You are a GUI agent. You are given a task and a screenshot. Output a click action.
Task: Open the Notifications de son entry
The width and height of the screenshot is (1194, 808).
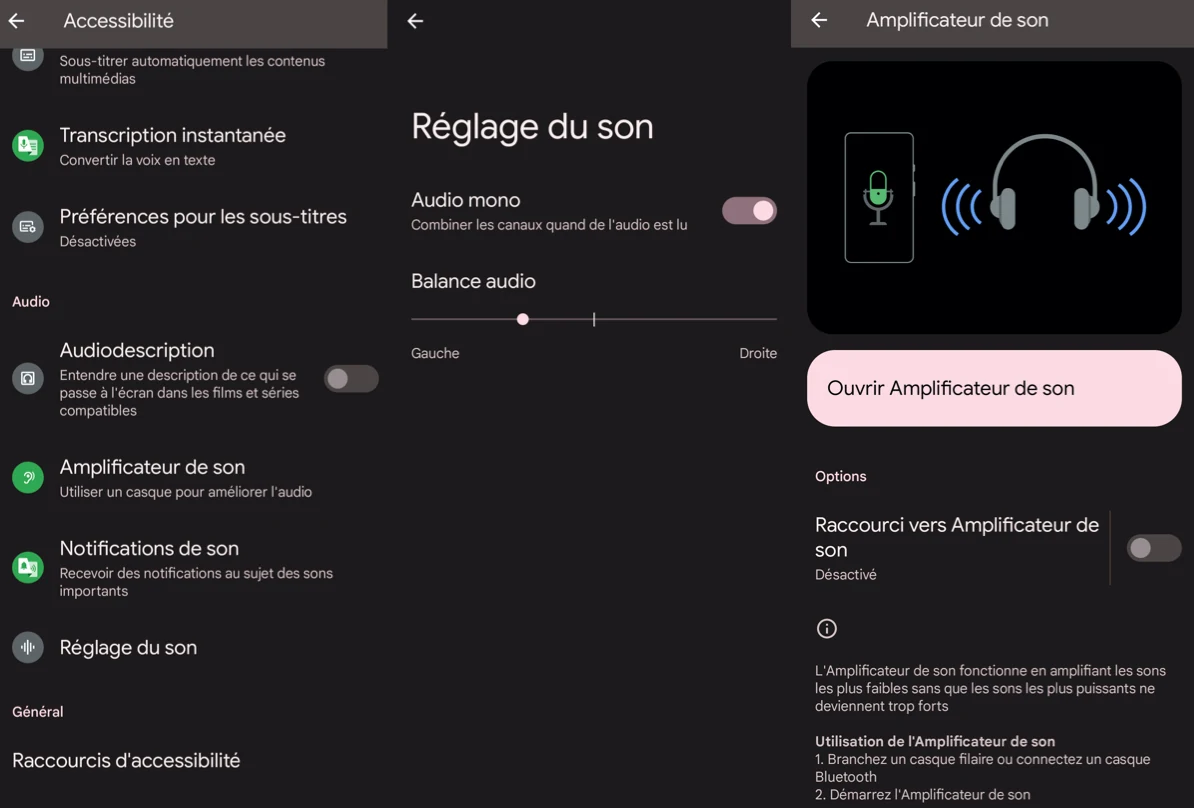click(193, 567)
